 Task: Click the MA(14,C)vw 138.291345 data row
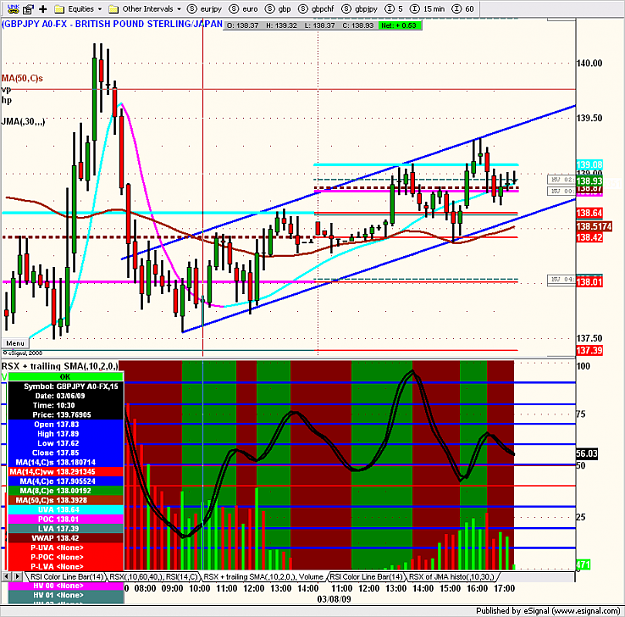(x=65, y=472)
